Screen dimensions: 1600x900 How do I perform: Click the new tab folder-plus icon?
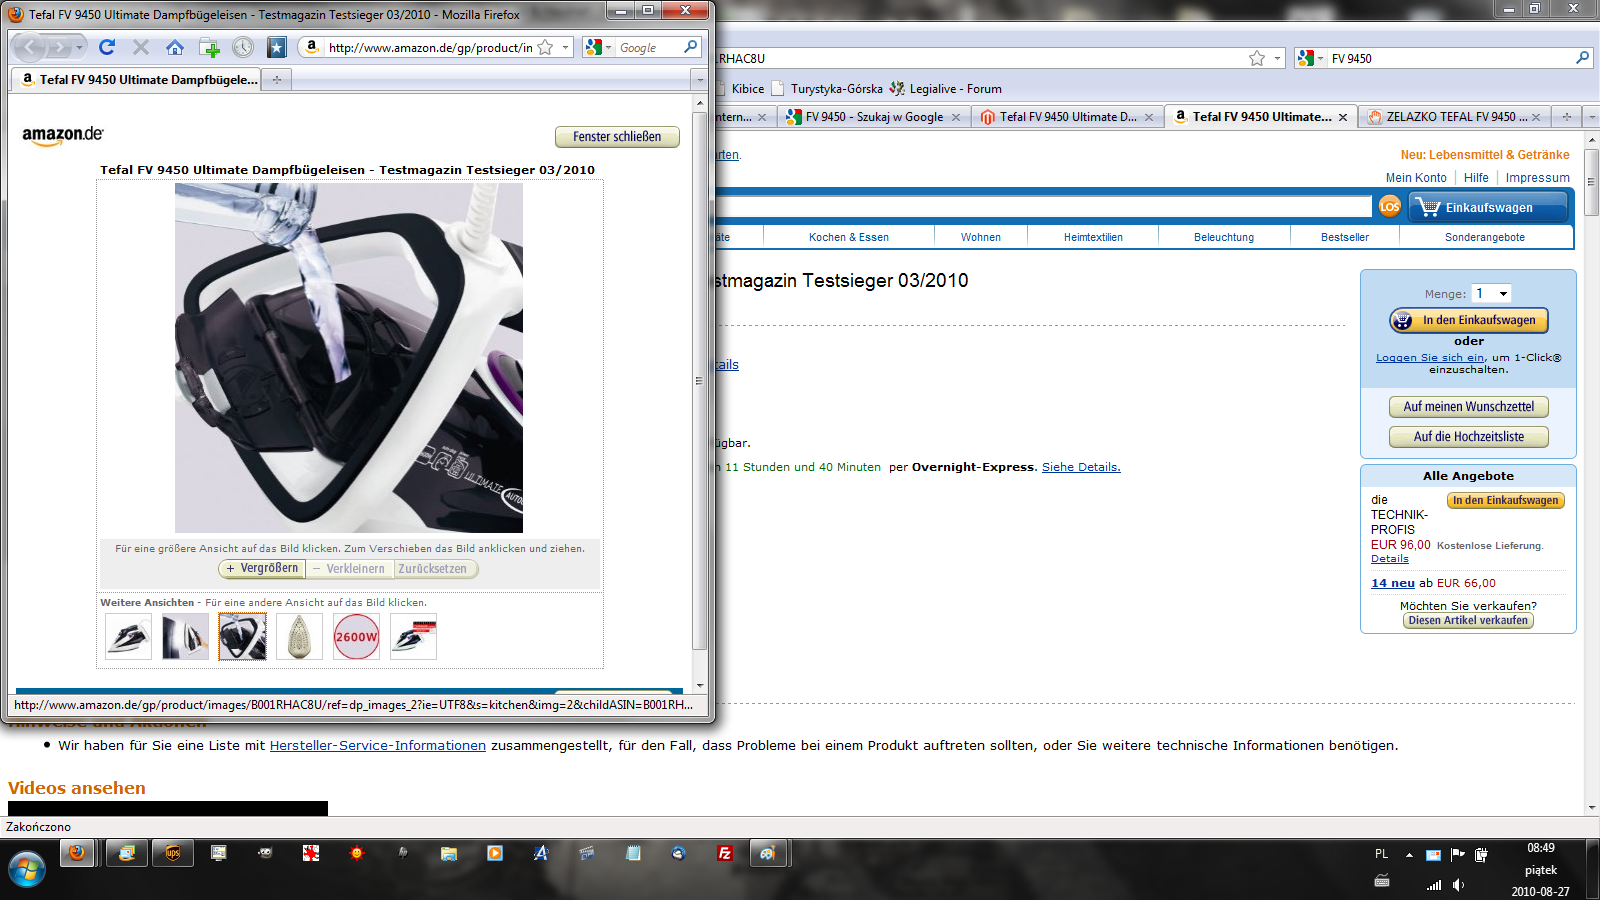click(209, 47)
